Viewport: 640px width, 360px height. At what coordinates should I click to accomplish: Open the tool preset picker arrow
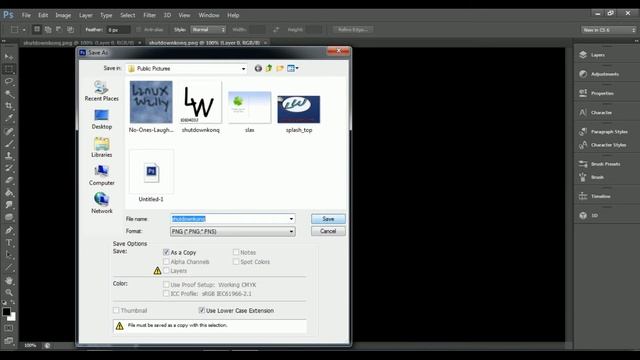[x=24, y=30]
